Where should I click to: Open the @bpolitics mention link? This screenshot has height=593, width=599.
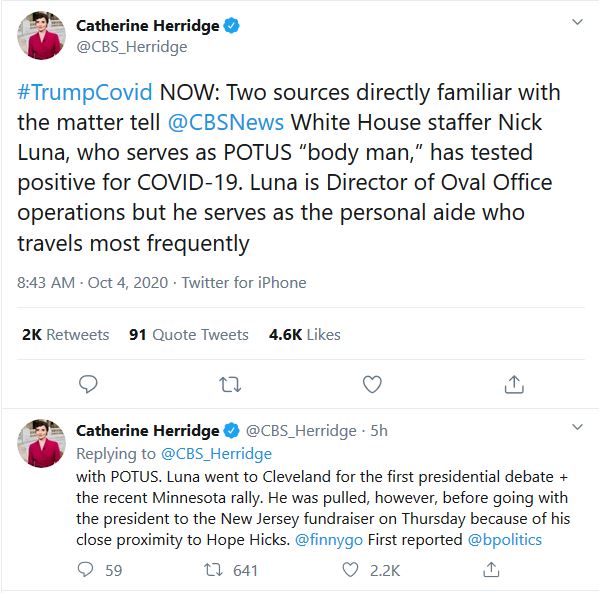[x=505, y=540]
